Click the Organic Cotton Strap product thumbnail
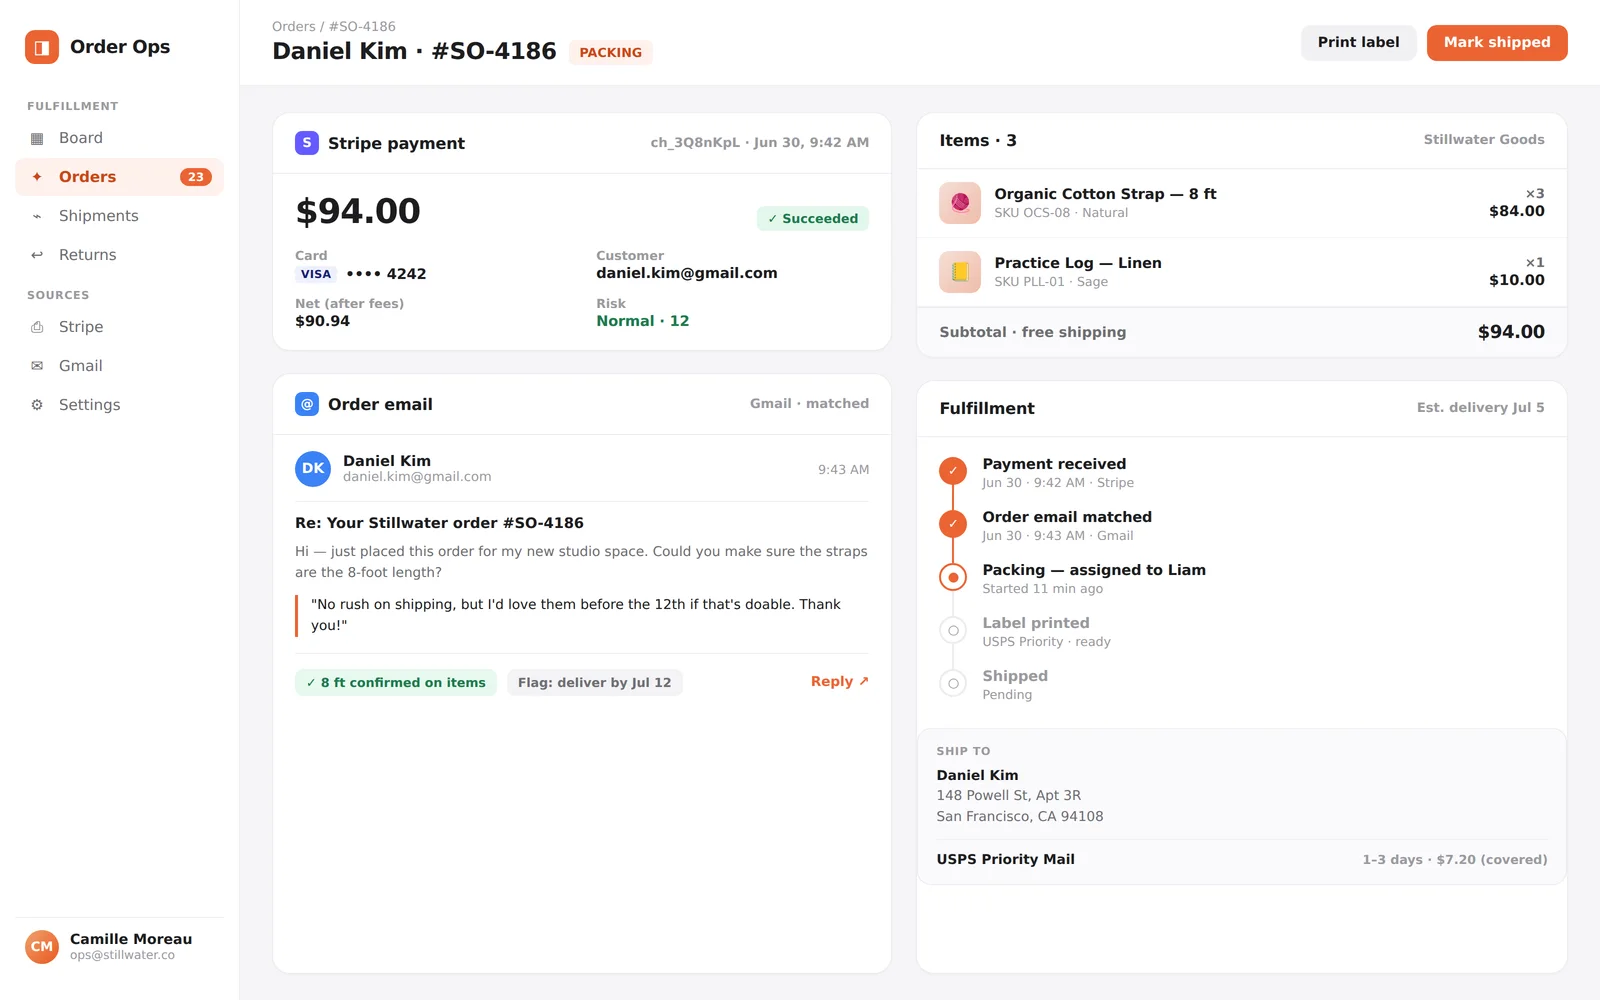This screenshot has height=1000, width=1600. (960, 203)
